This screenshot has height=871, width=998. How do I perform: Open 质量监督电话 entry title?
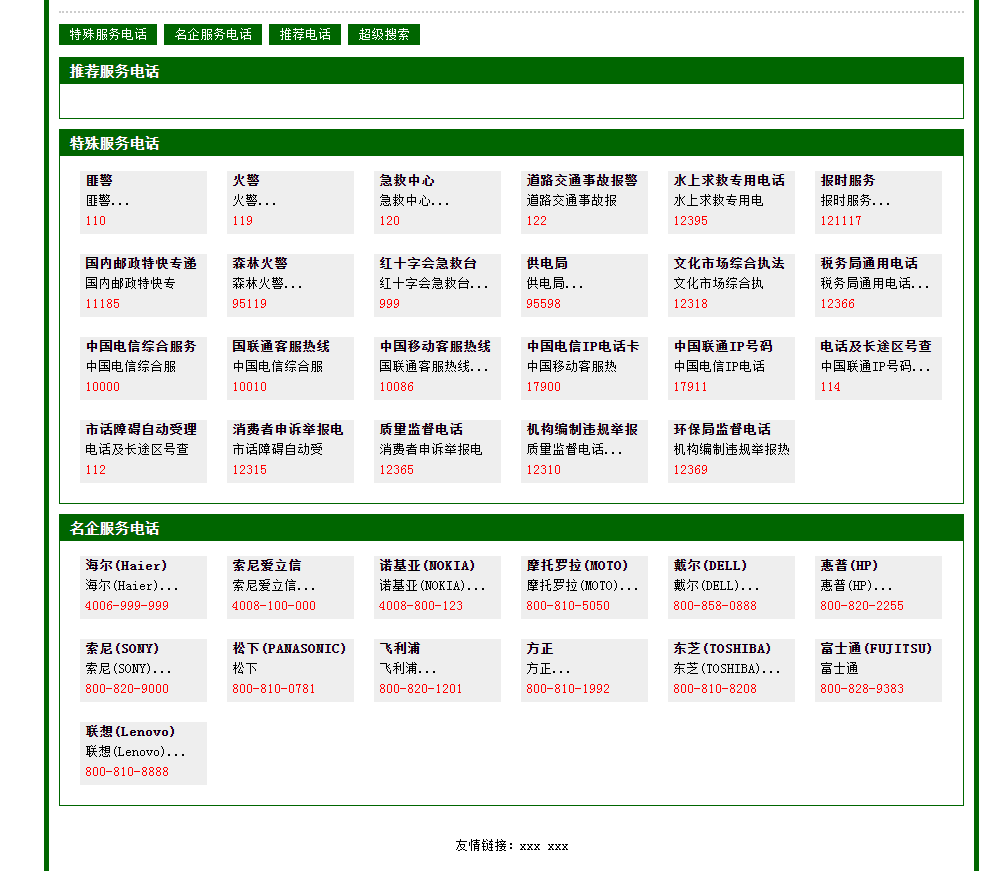[x=421, y=430]
